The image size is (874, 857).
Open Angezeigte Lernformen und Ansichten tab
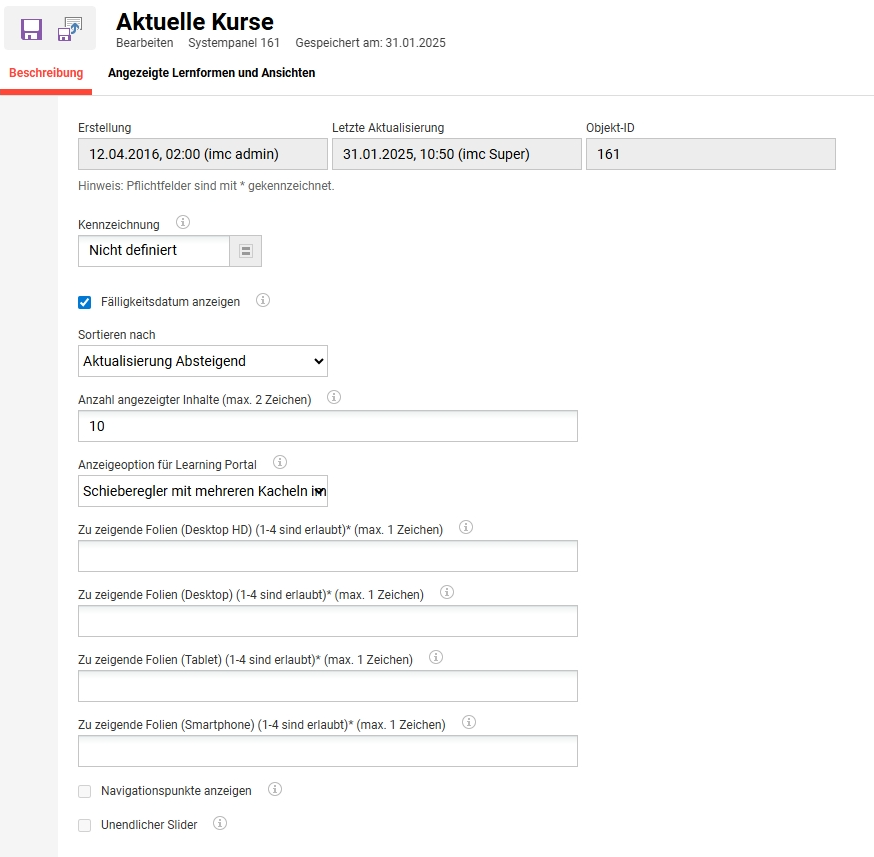[x=211, y=73]
